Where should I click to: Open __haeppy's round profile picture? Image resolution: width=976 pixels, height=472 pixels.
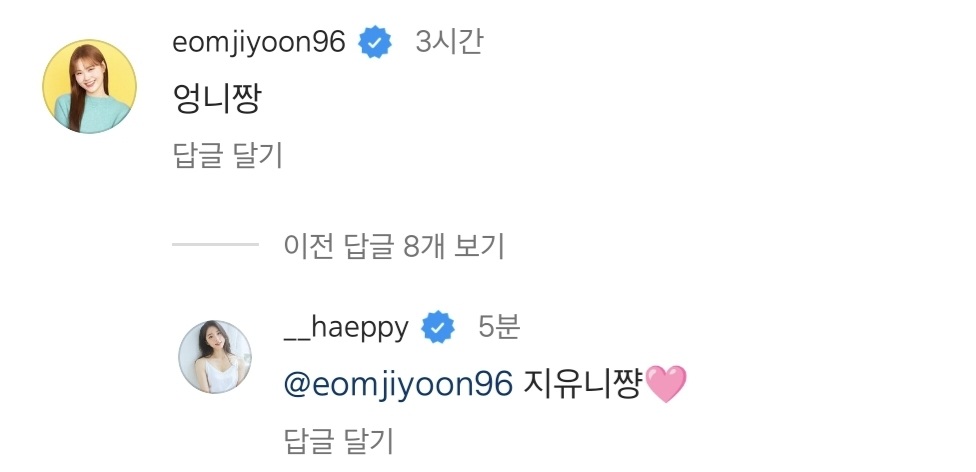[215, 357]
